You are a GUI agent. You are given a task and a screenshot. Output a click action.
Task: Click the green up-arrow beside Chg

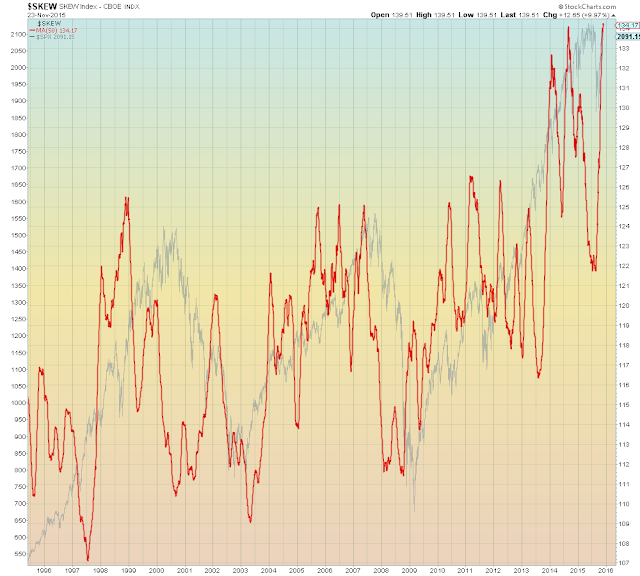click(x=613, y=16)
